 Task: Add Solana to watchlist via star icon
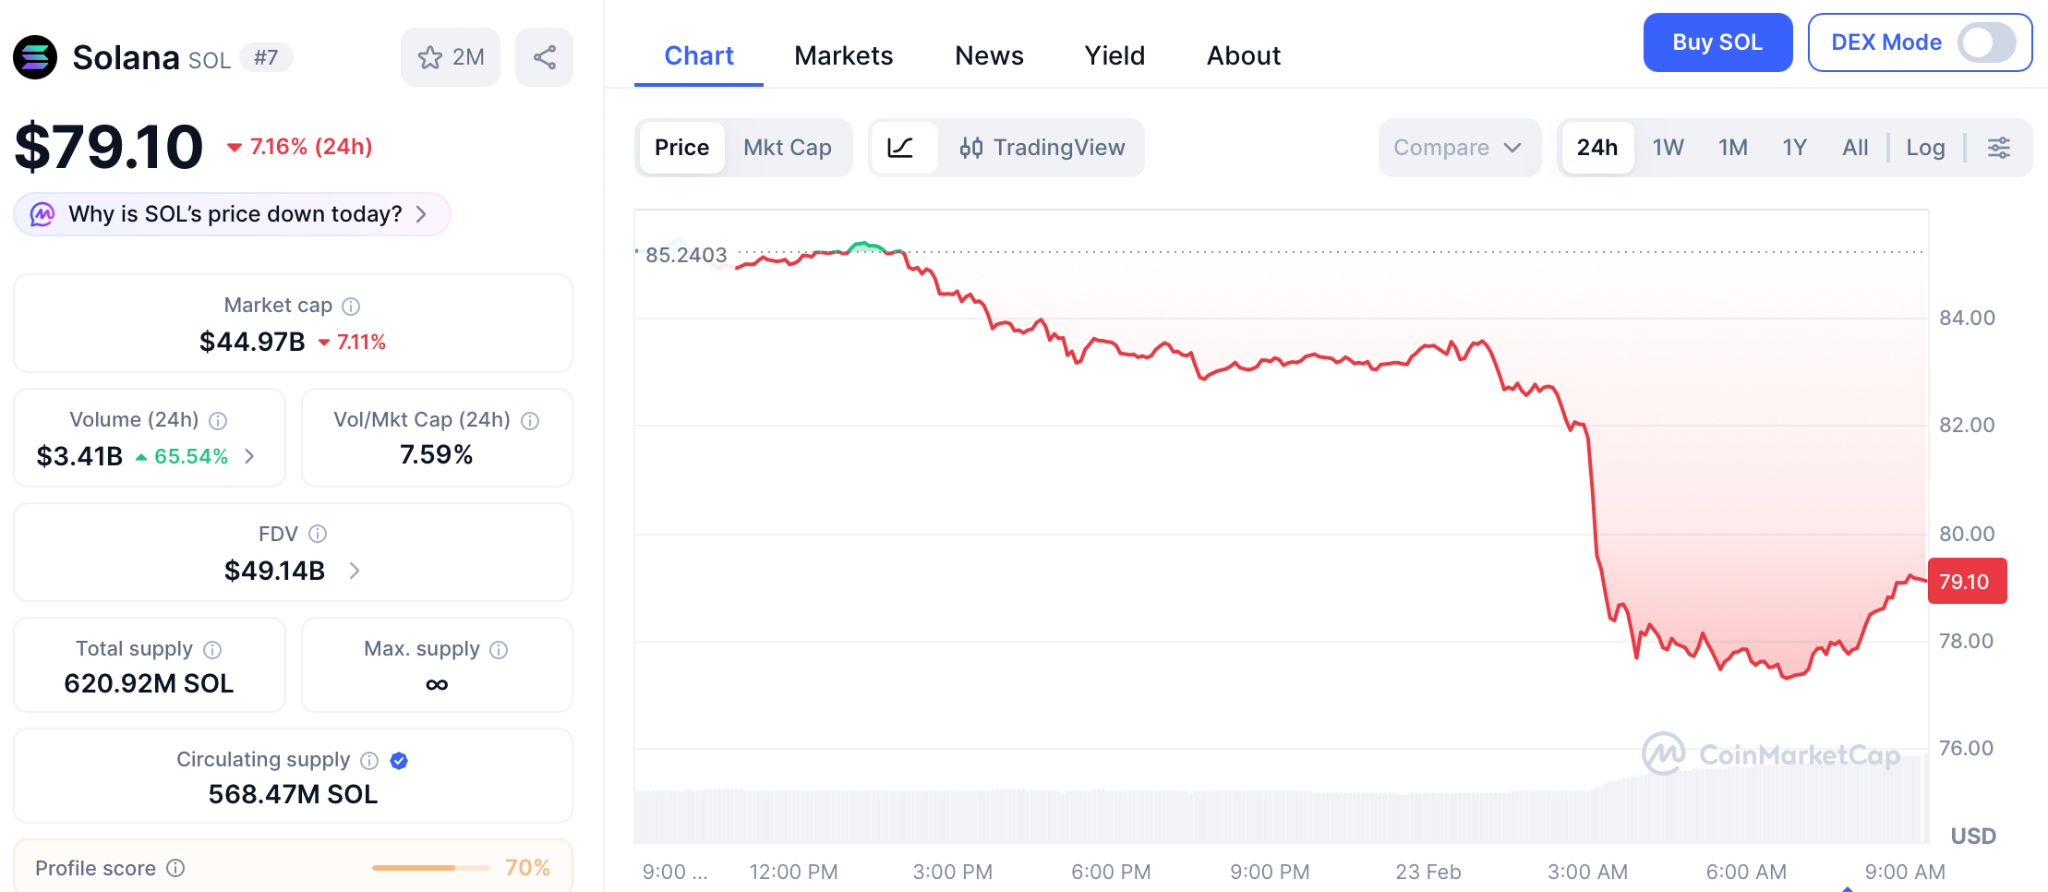coord(430,57)
